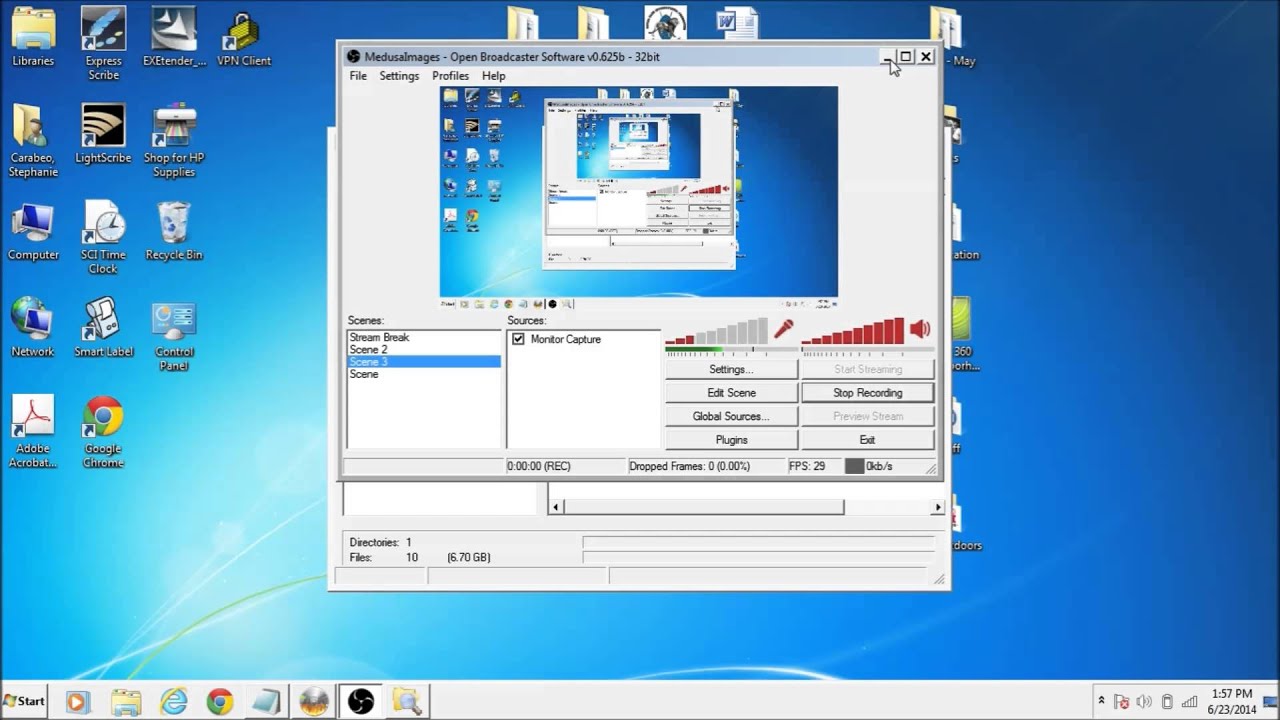Click the background window's right scroll arrow
This screenshot has height=720, width=1280.
coord(937,507)
